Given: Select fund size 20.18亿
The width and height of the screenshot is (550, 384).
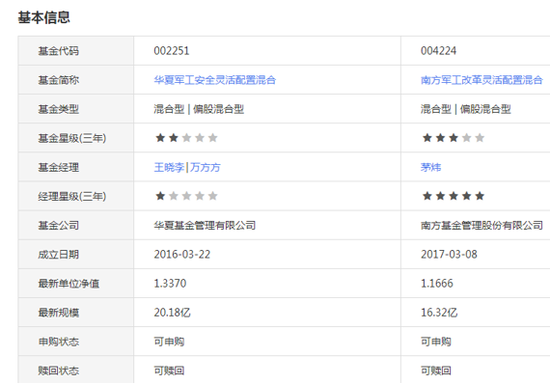Looking at the screenshot, I should (172, 312).
